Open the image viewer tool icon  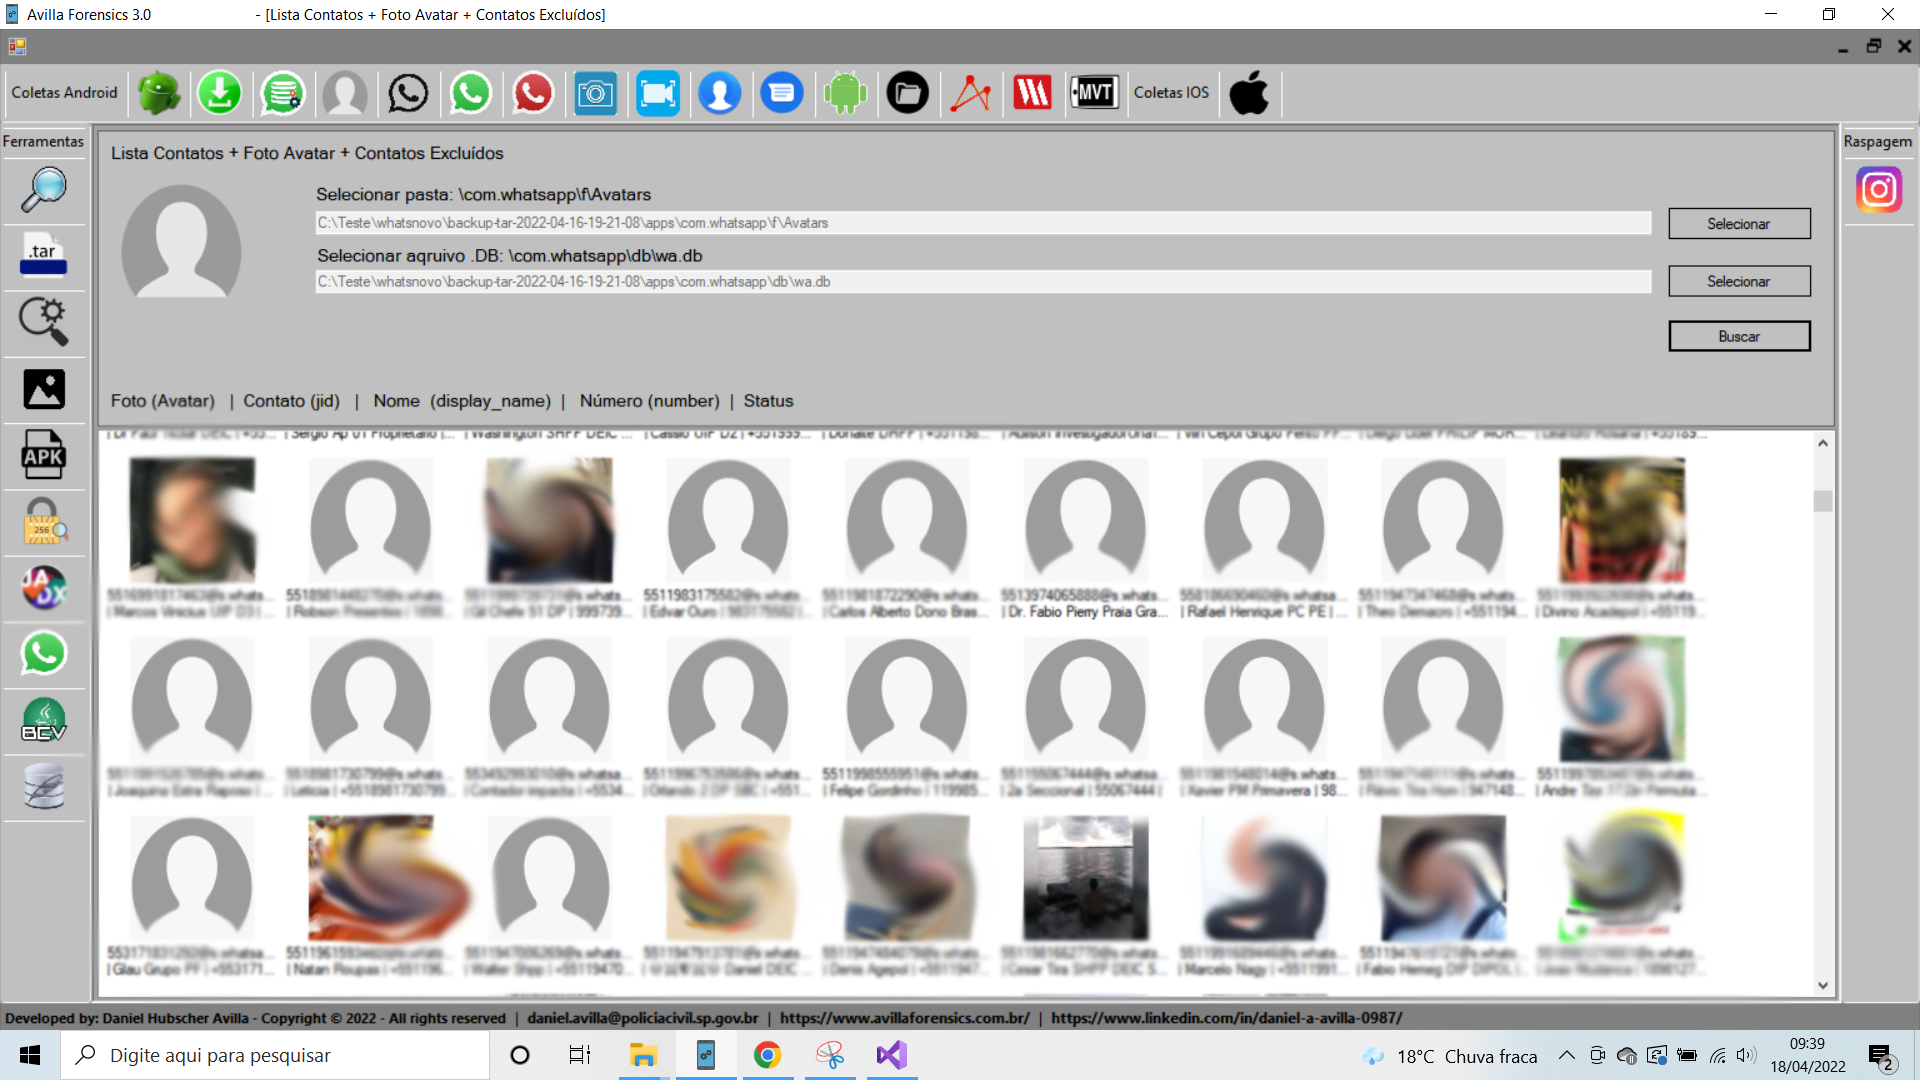coord(44,389)
